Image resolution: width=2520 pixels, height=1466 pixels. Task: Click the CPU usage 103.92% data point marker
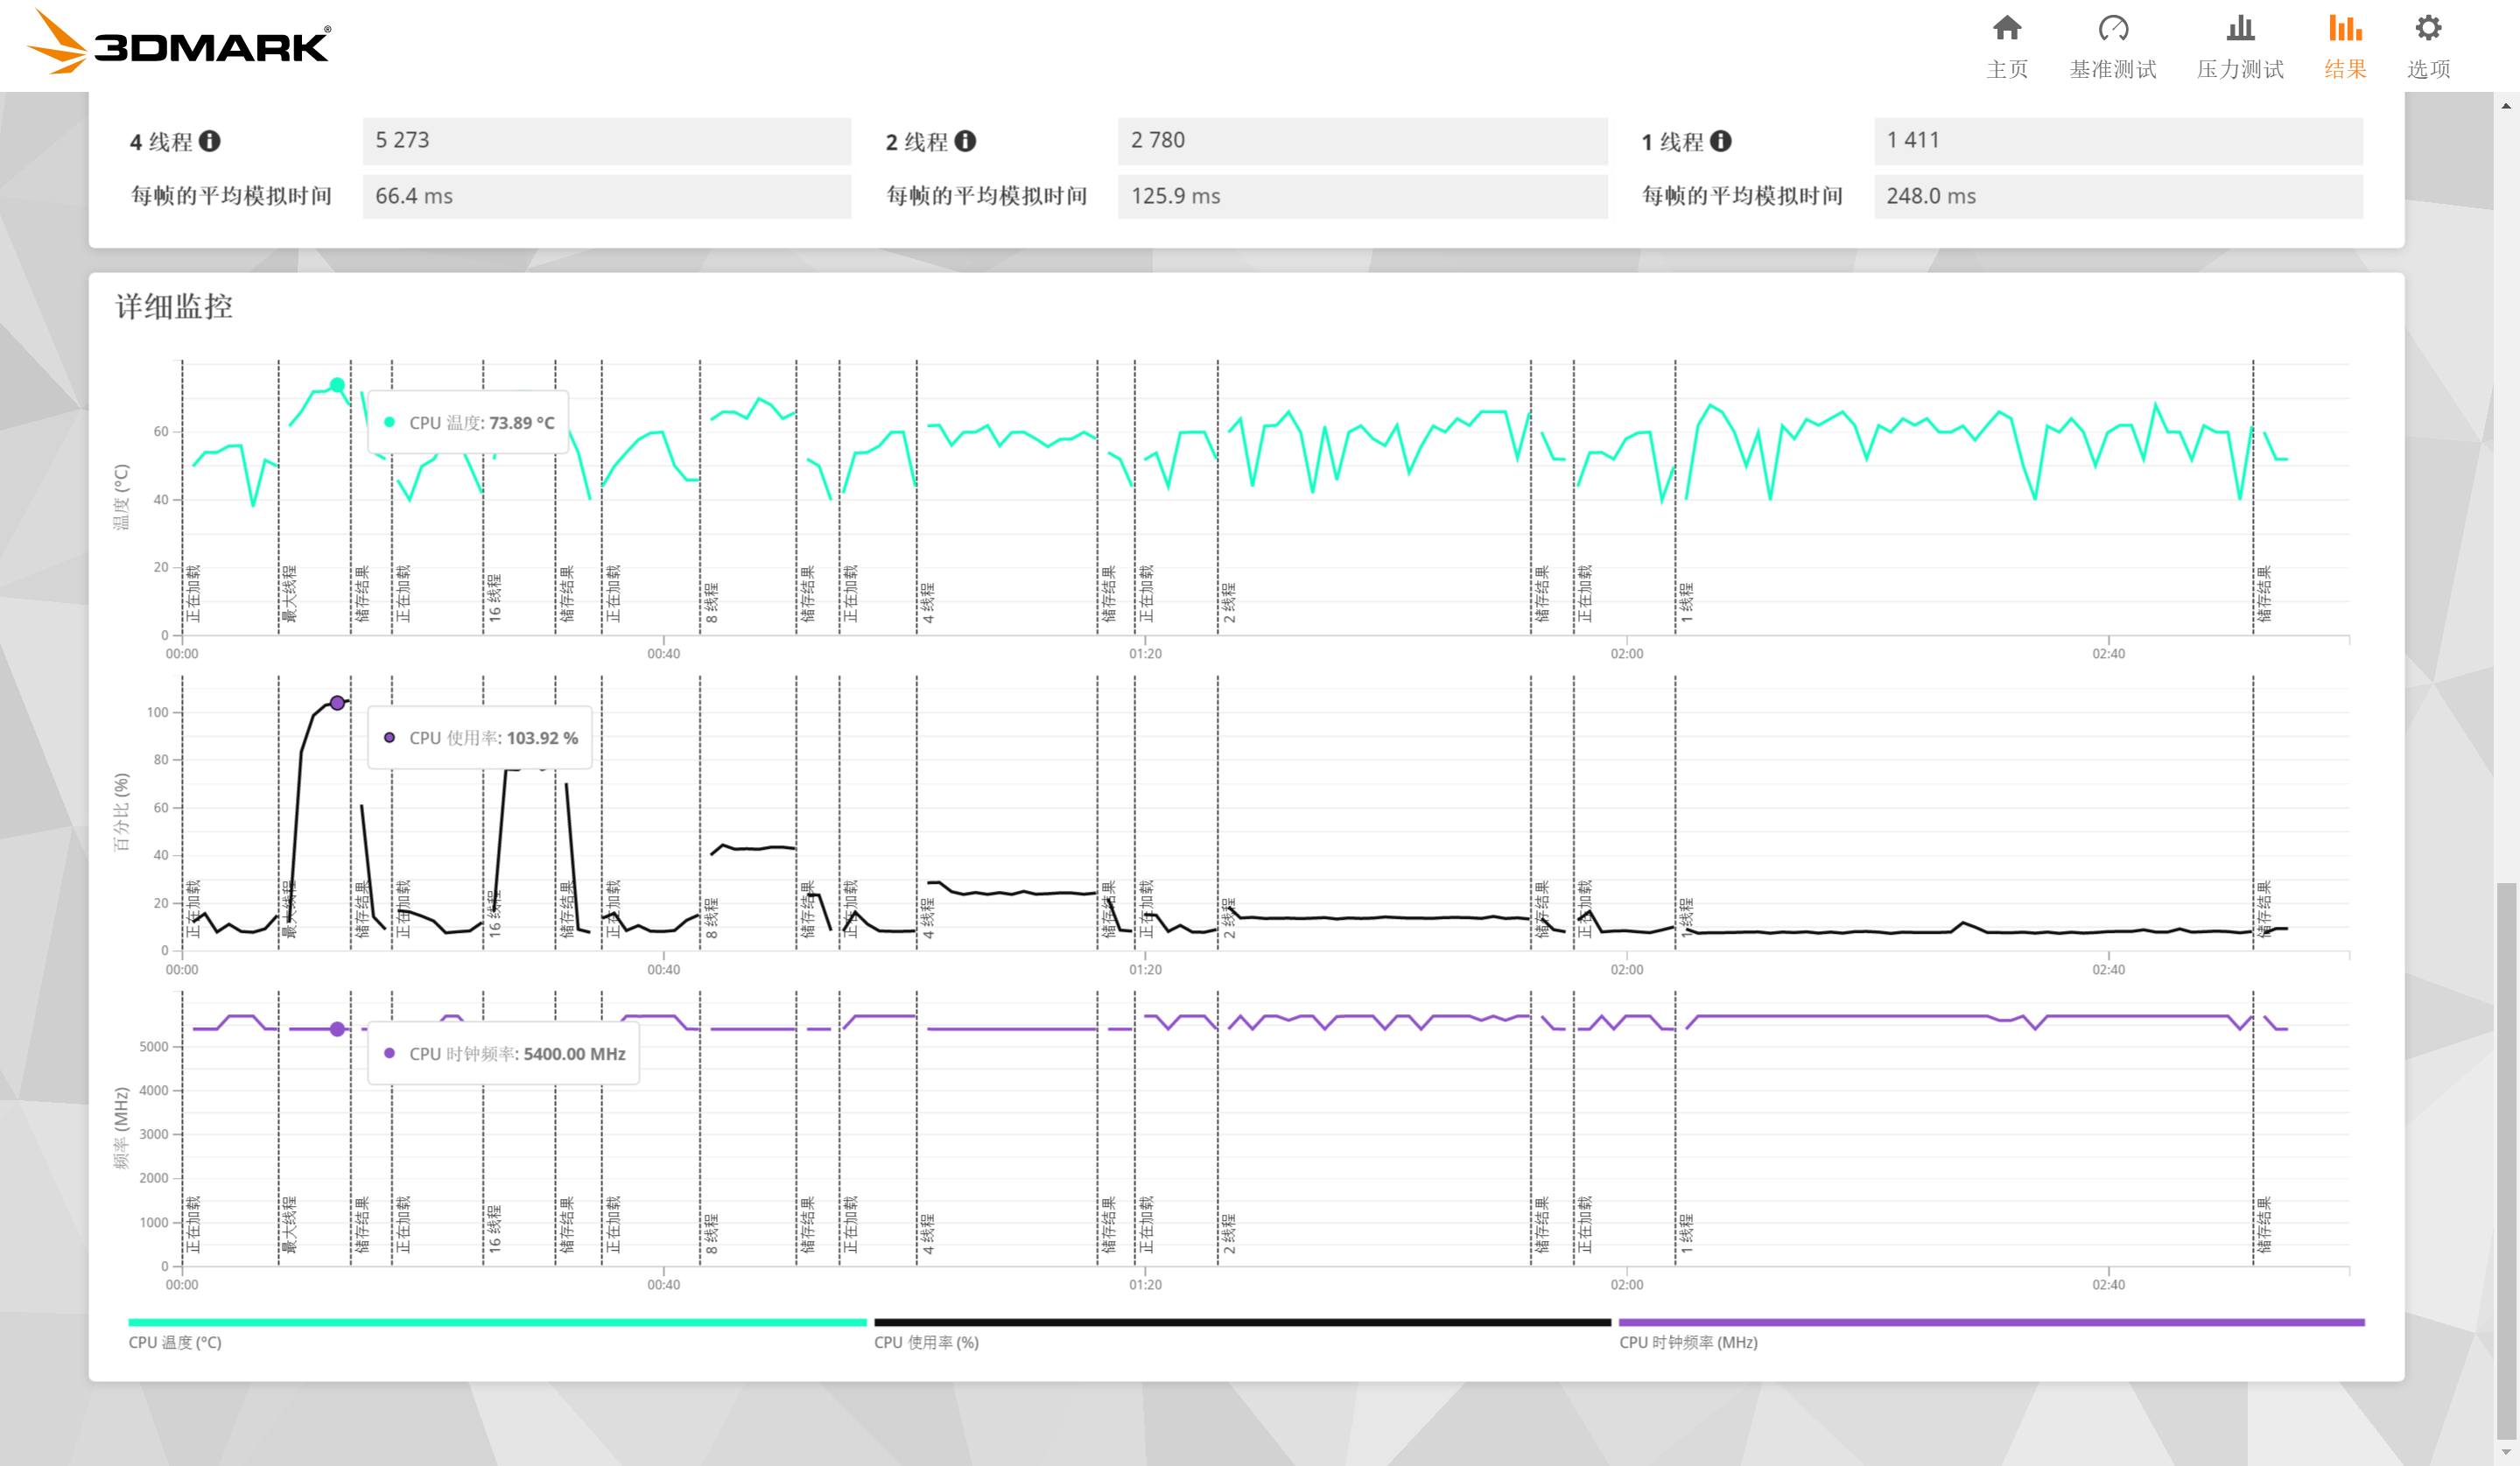[x=336, y=702]
